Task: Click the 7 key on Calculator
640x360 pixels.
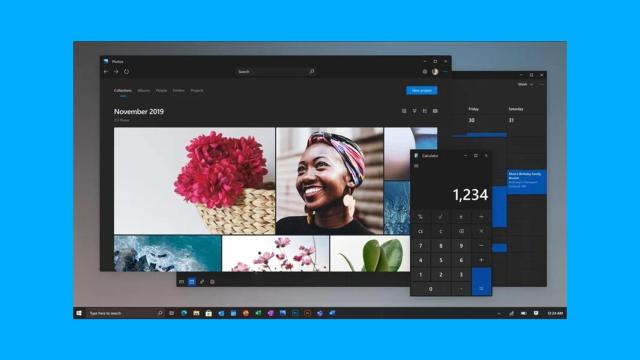Action: point(420,246)
